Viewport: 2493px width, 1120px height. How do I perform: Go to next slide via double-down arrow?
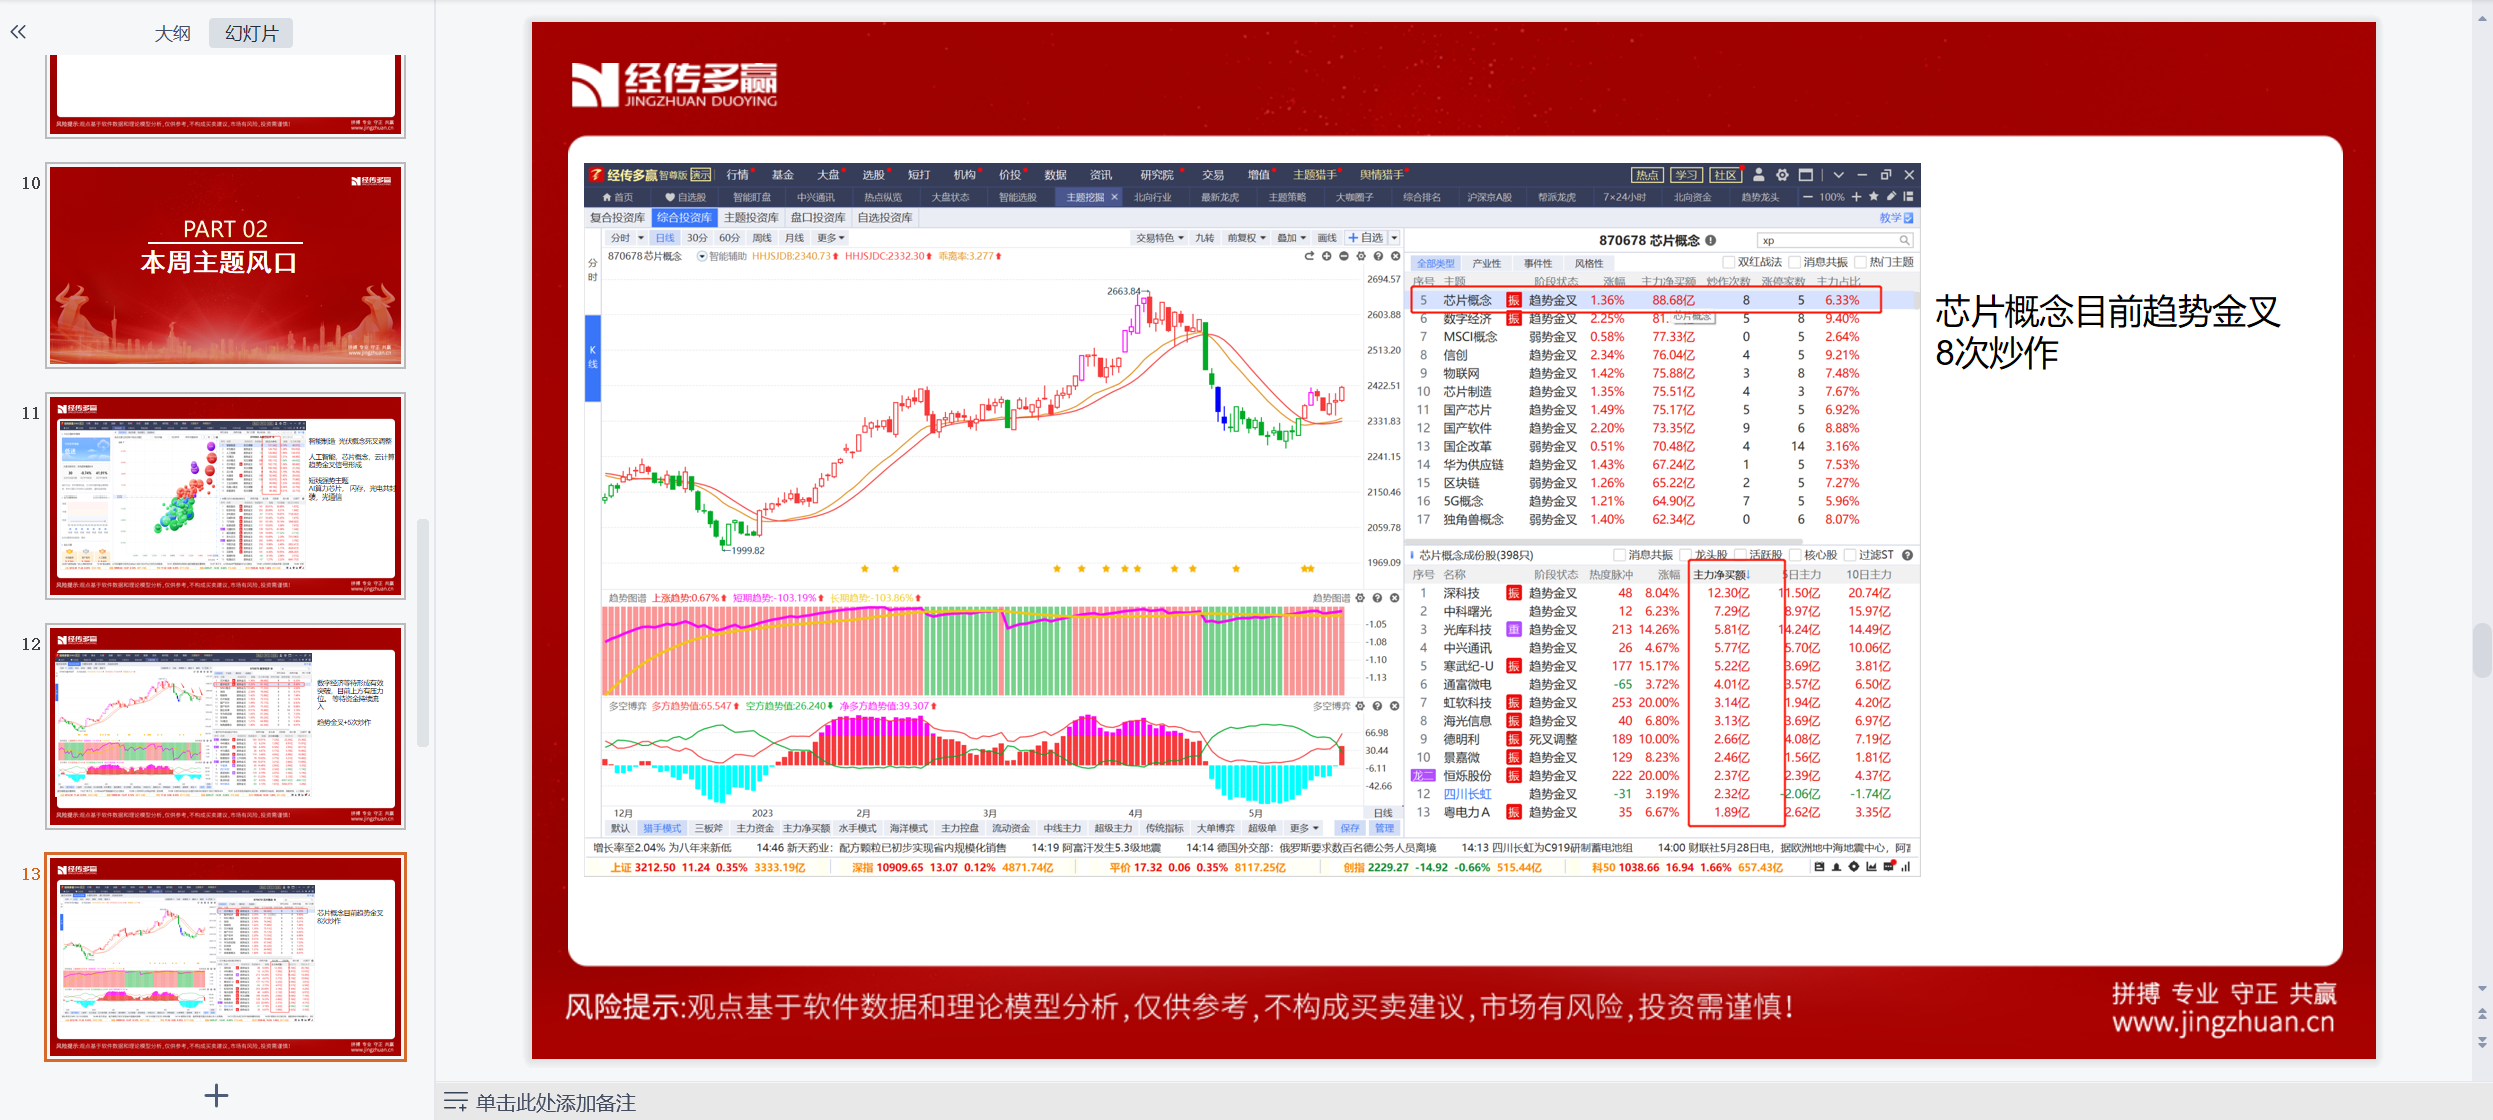click(x=2482, y=1042)
